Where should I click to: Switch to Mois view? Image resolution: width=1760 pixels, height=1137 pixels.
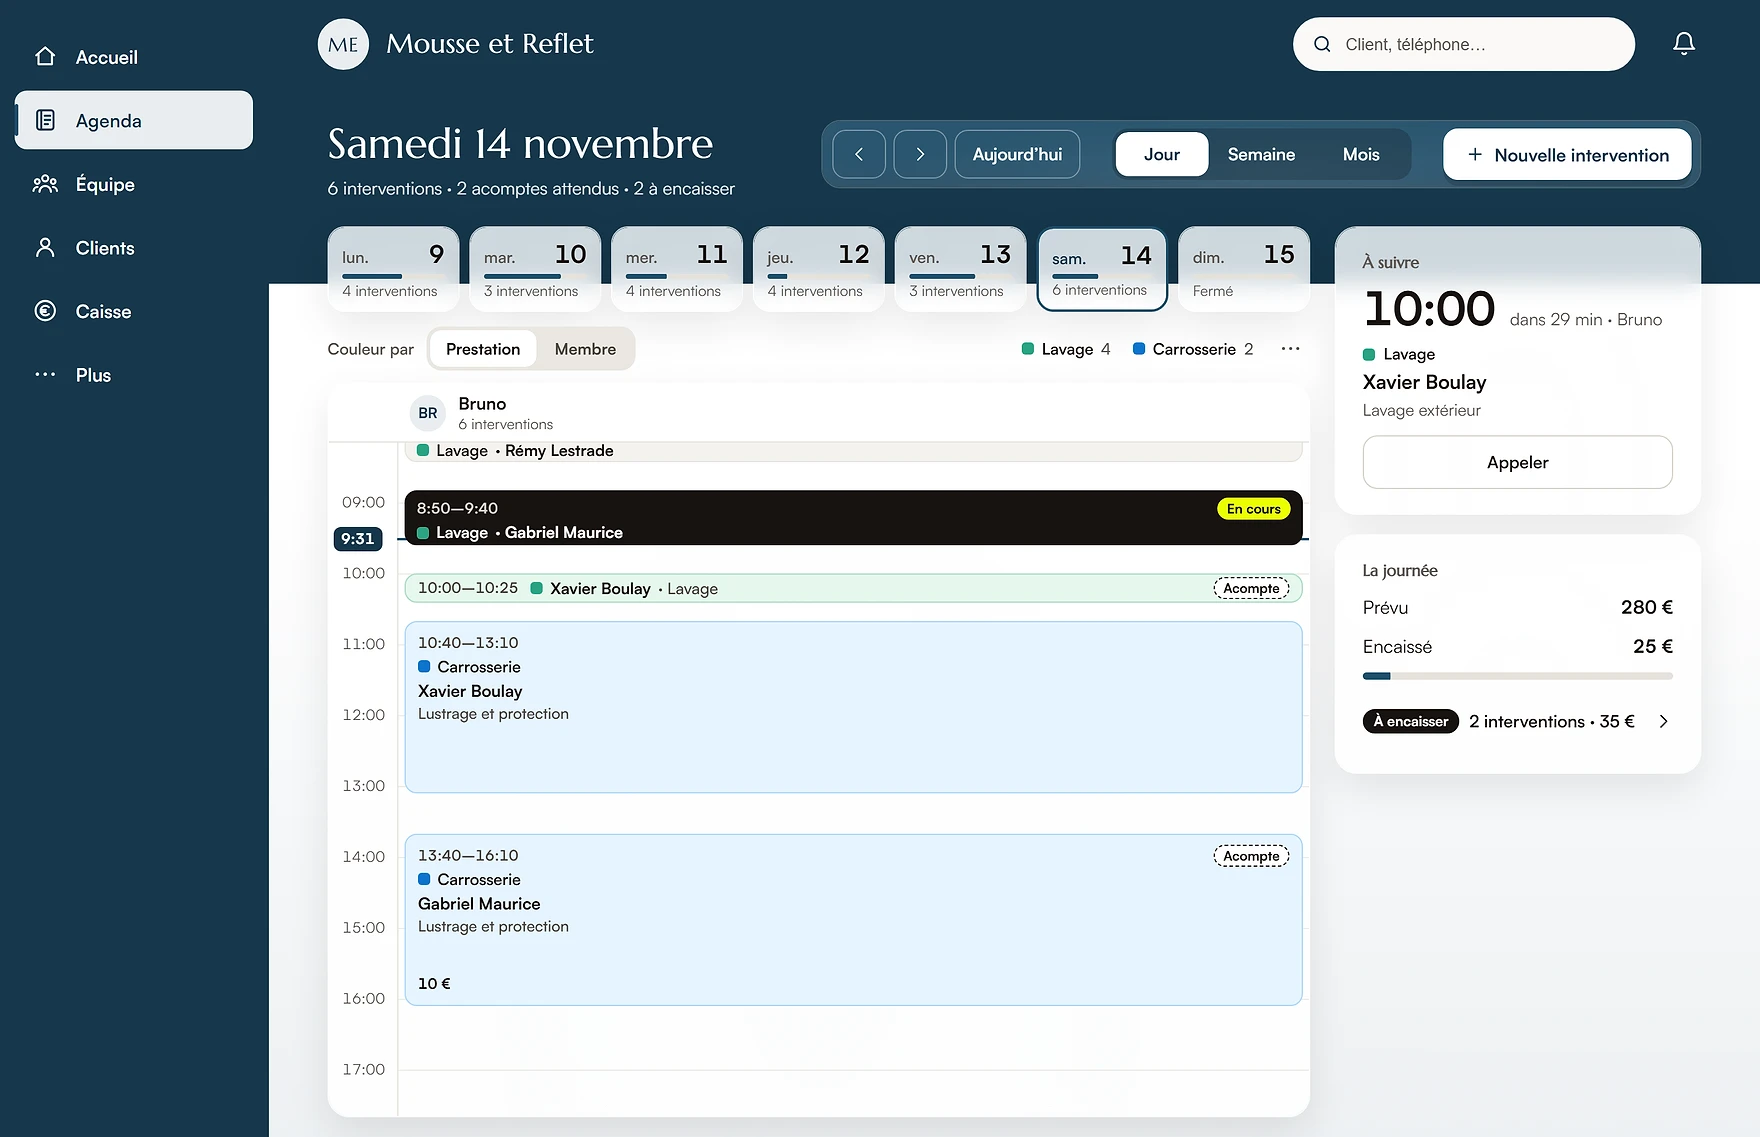point(1361,154)
